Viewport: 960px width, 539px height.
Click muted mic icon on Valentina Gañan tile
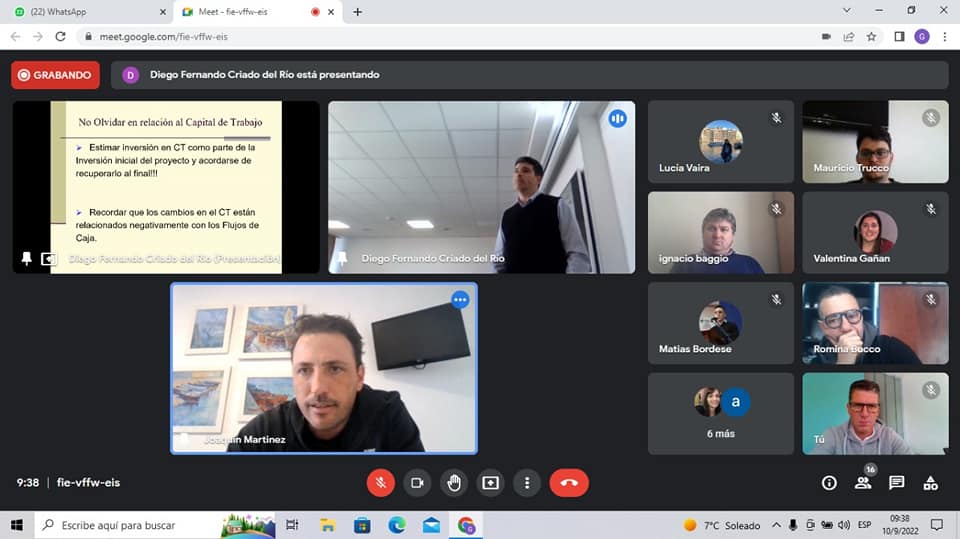[931, 209]
